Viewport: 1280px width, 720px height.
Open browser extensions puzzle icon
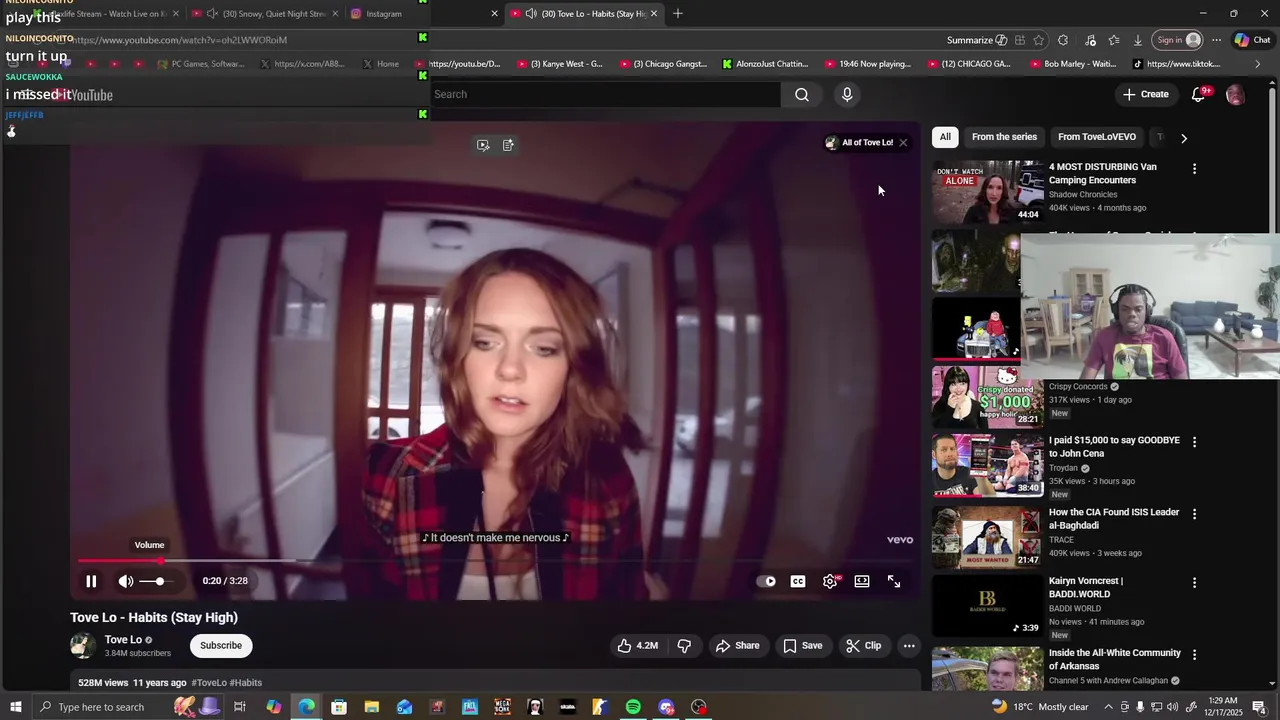point(1063,40)
